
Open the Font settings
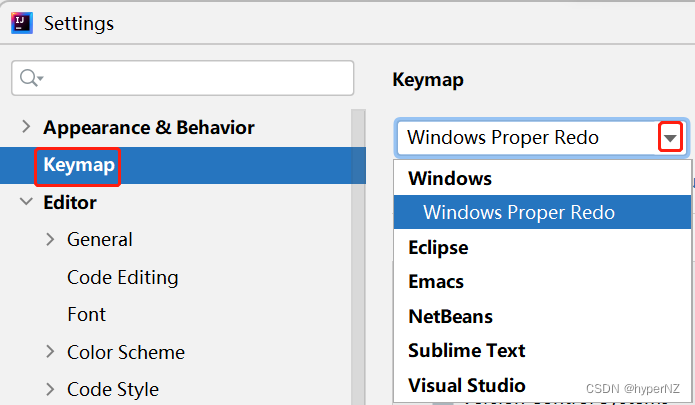click(86, 315)
